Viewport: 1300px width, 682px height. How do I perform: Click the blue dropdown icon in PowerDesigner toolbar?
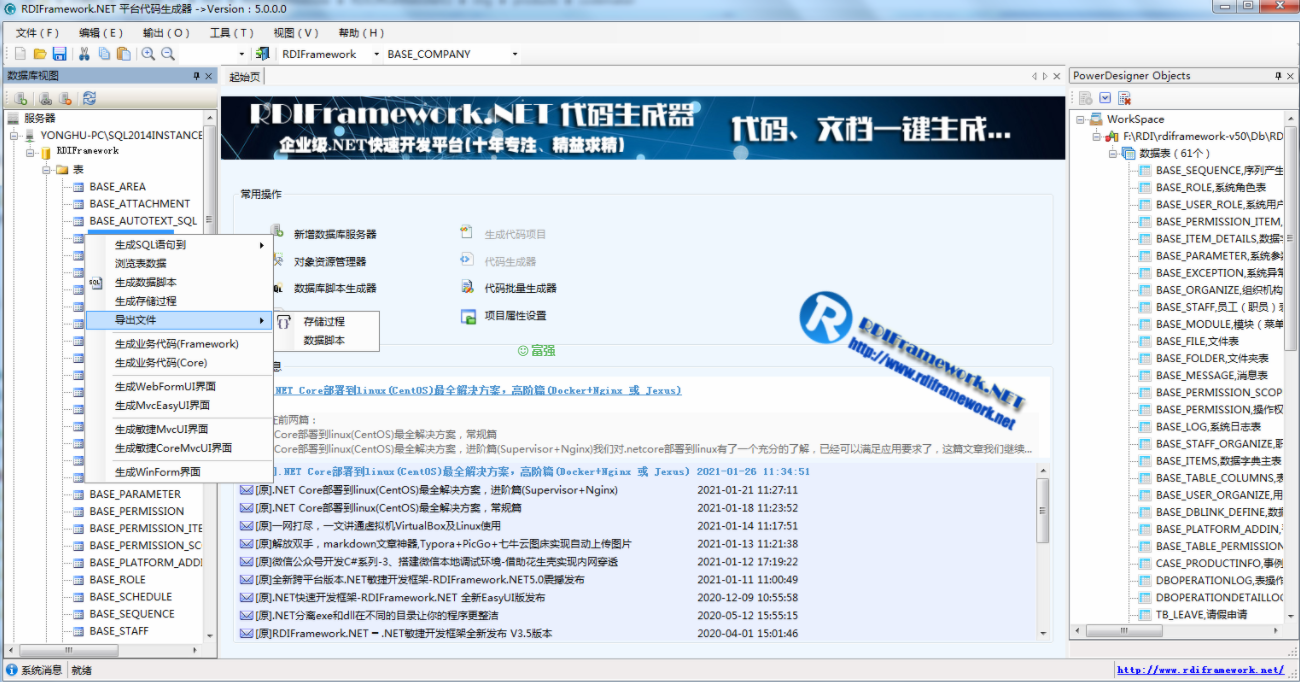coord(1105,98)
